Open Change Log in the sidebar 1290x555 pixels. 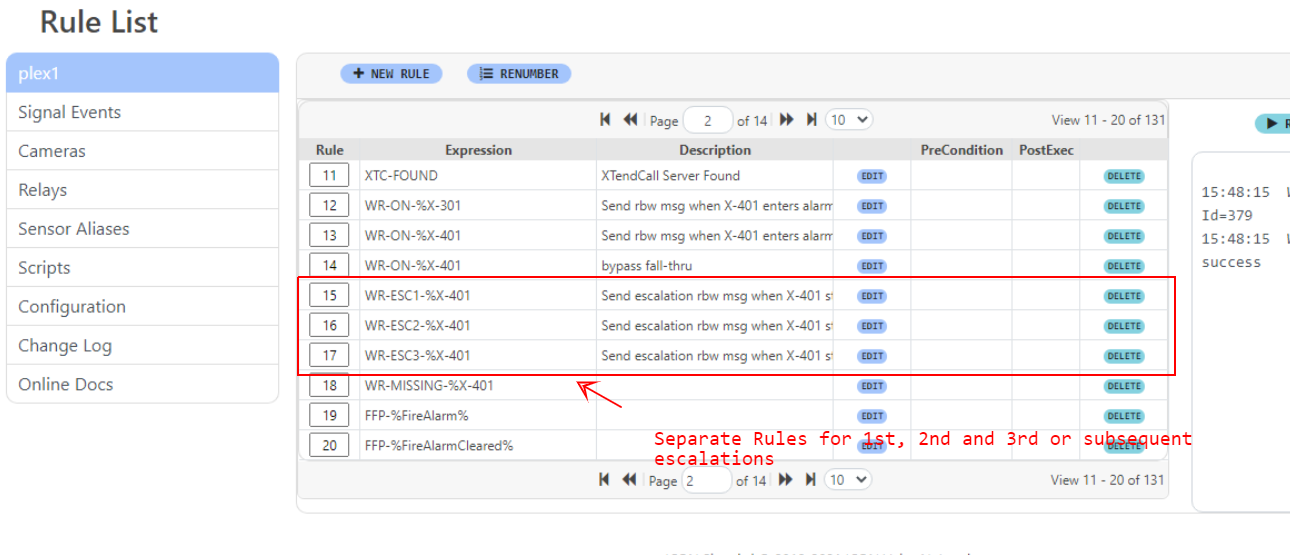(x=142, y=346)
